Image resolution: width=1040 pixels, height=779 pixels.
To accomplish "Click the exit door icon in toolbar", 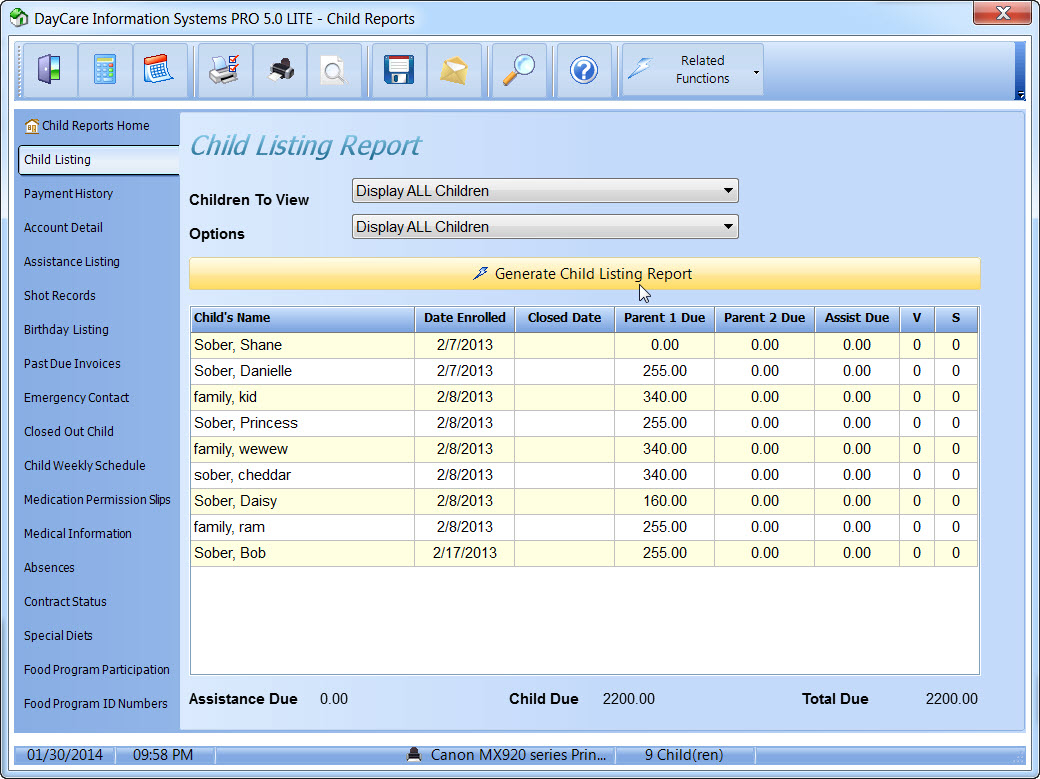I will point(49,70).
